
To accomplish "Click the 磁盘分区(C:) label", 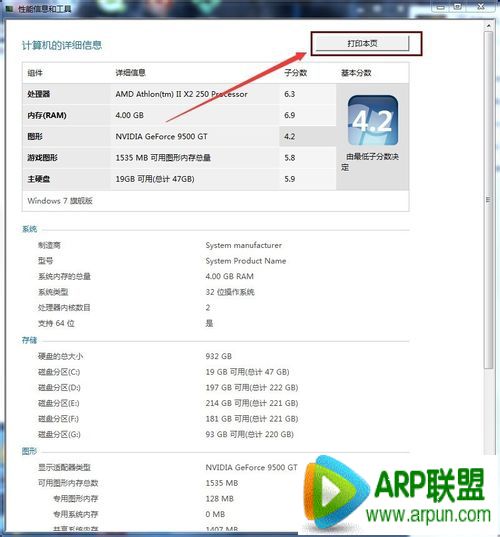I will click(59, 372).
